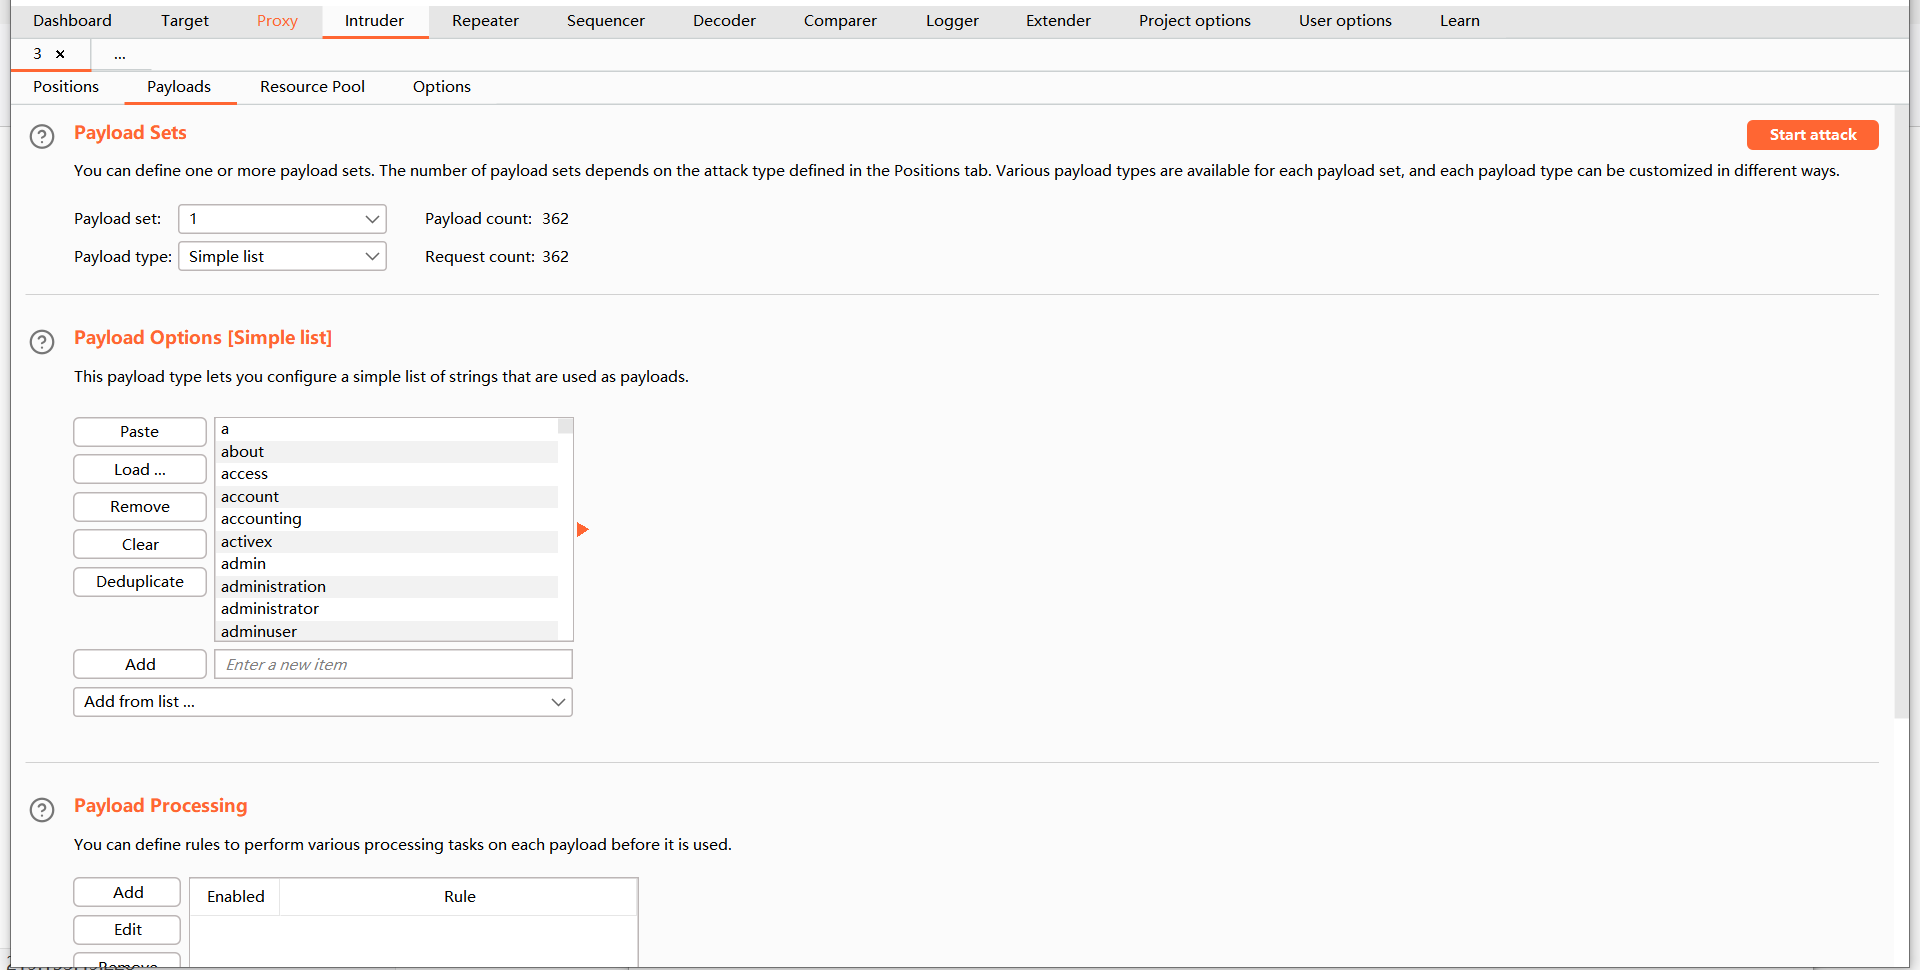Viewport: 1920px width, 970px height.
Task: Switch to the Target tab
Action: [185, 20]
